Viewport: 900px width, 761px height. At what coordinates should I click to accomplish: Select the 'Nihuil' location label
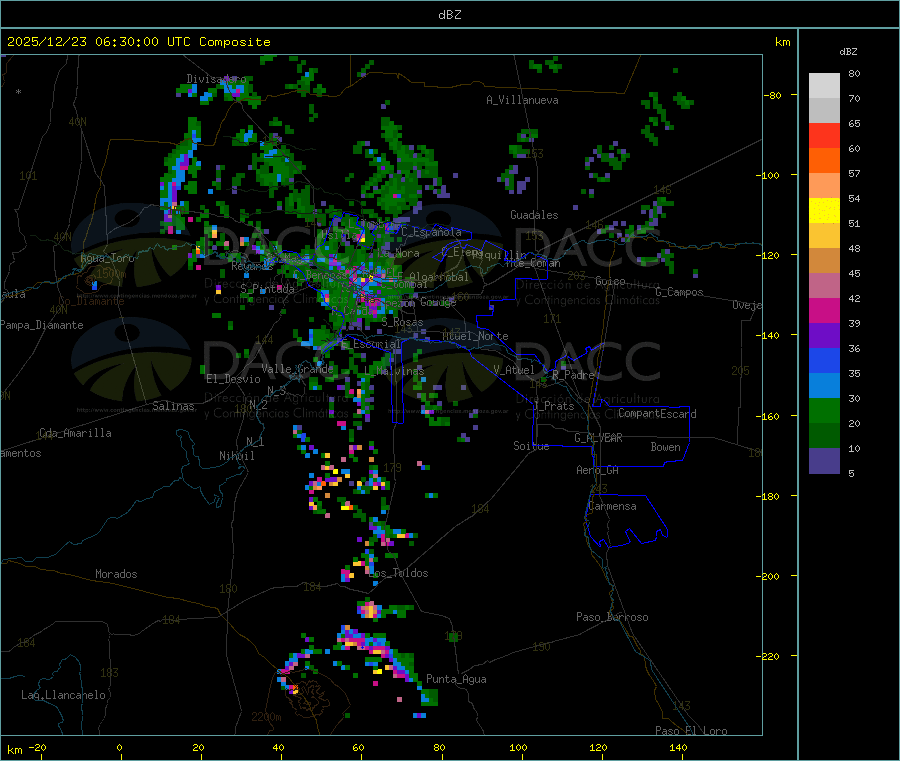[x=236, y=456]
